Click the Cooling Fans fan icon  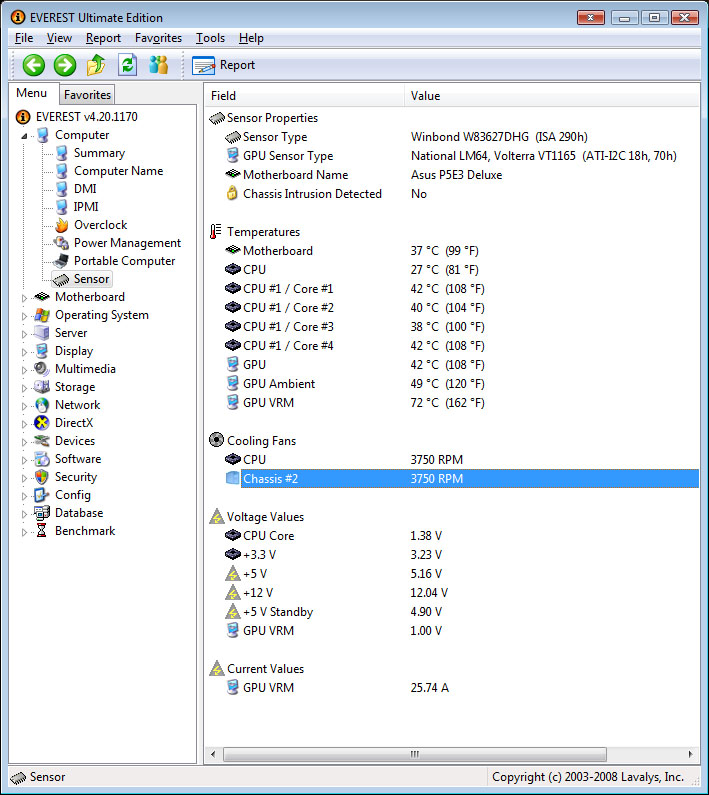coord(217,440)
